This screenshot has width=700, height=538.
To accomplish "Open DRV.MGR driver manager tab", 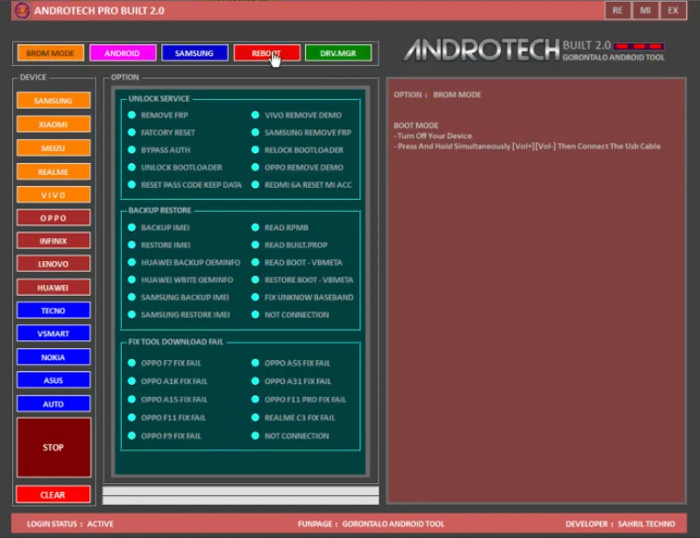I will point(338,53).
